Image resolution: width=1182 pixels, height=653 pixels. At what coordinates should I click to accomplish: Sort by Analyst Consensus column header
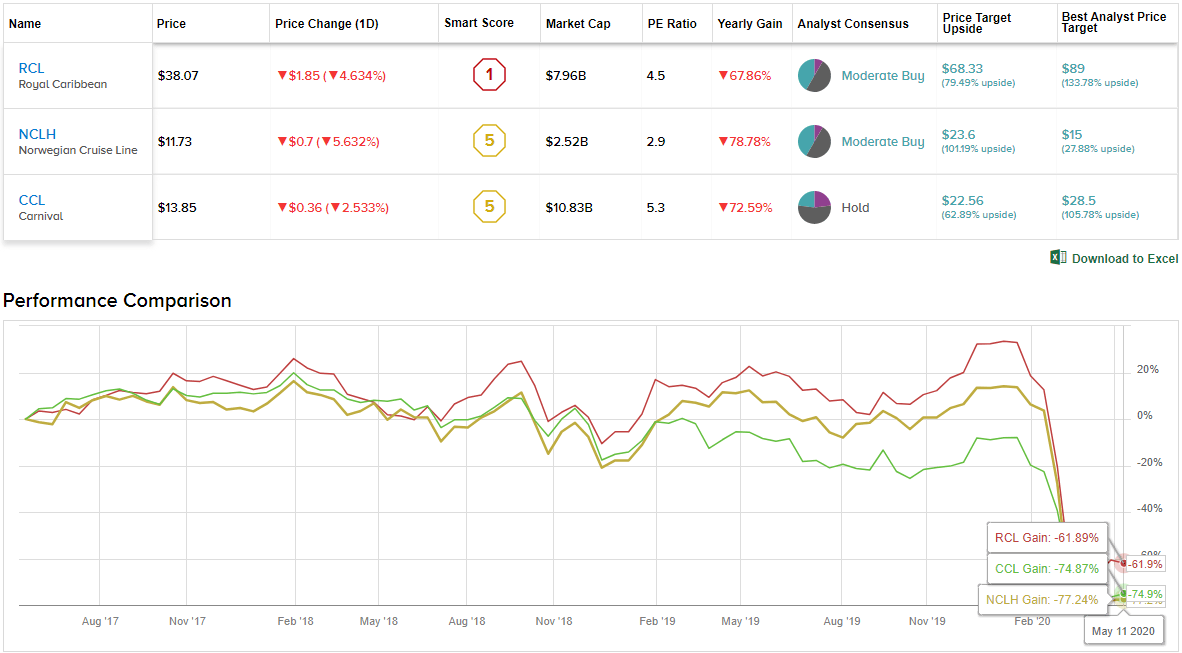pos(853,23)
